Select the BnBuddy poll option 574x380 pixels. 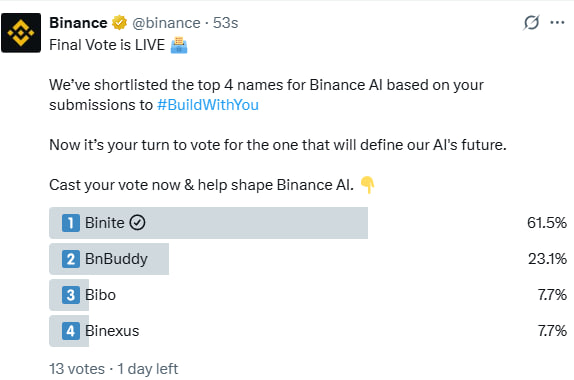click(x=308, y=259)
